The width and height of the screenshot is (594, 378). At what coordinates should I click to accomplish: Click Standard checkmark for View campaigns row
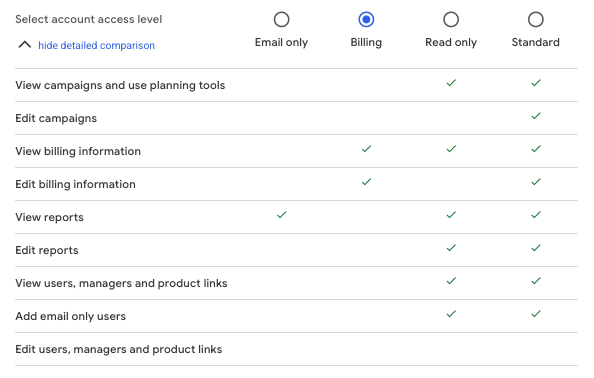click(x=536, y=83)
